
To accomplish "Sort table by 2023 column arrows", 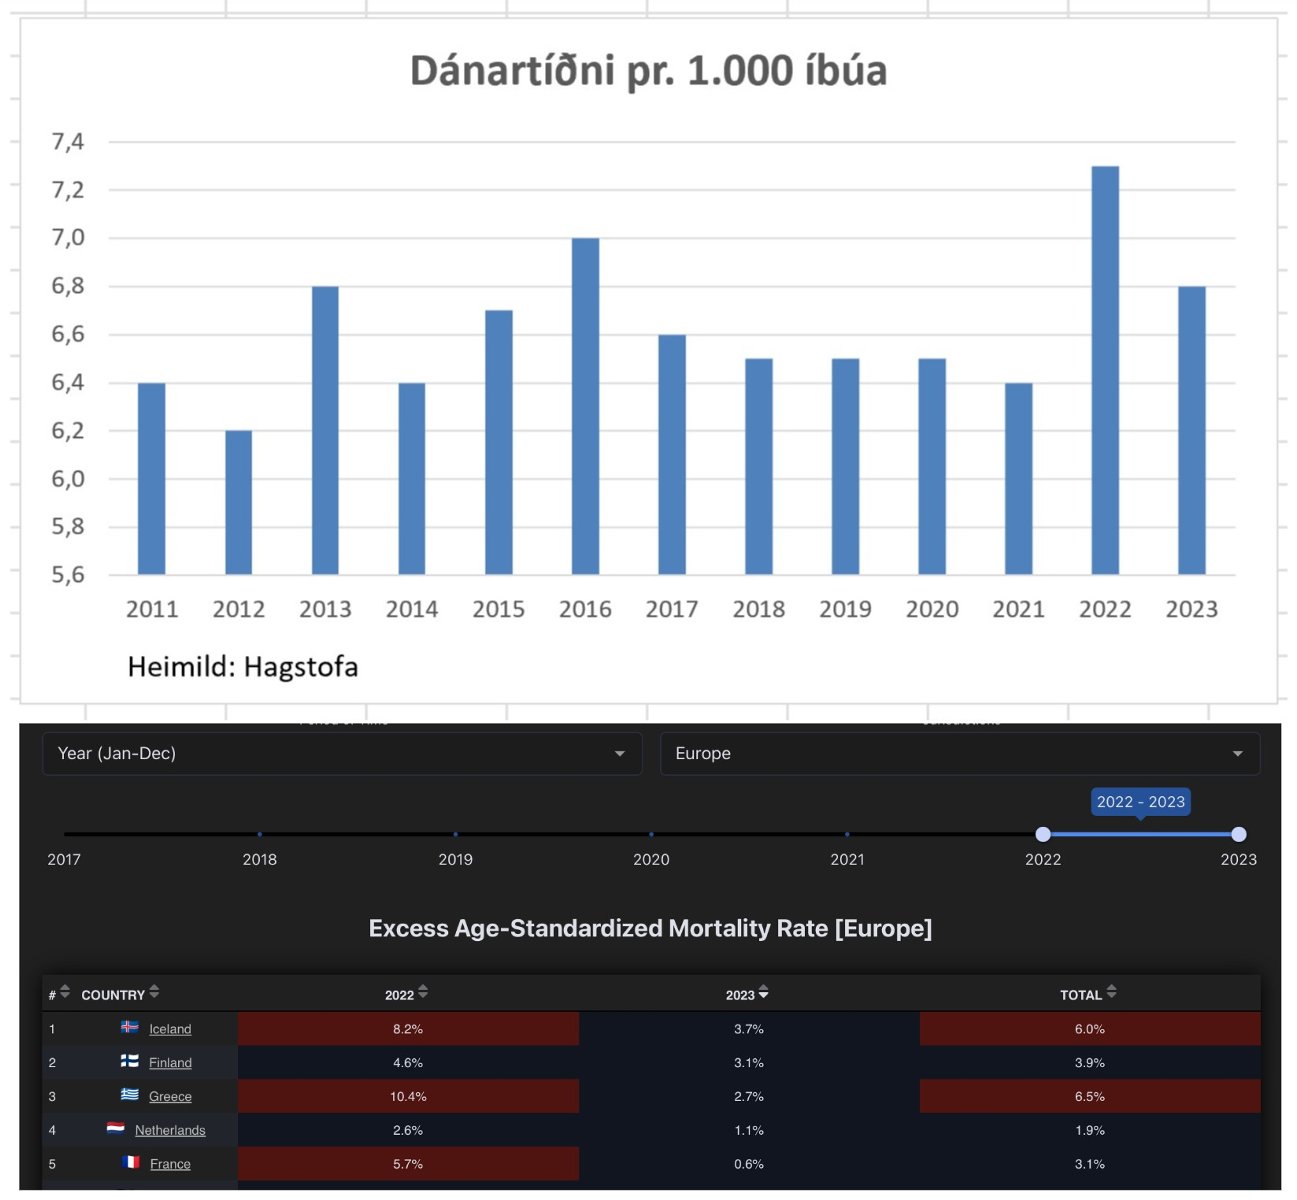I will (764, 993).
